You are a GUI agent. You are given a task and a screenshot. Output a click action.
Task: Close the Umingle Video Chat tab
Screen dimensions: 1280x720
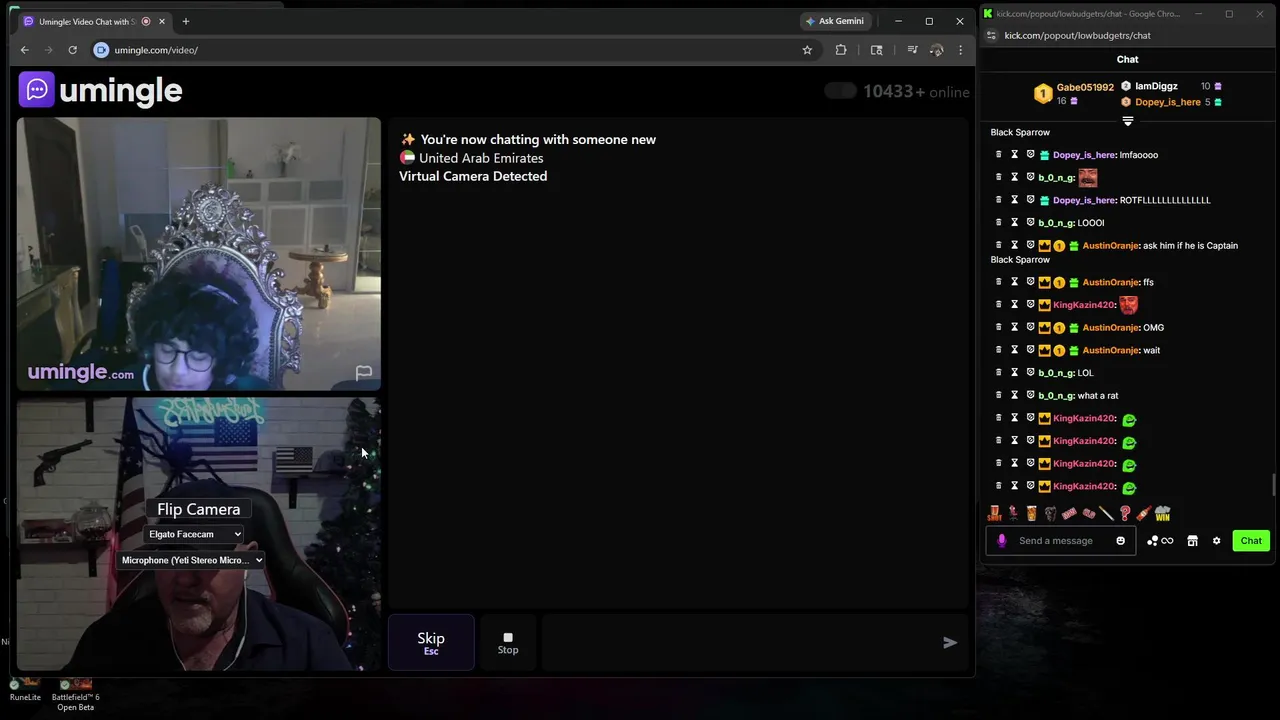pos(162,21)
